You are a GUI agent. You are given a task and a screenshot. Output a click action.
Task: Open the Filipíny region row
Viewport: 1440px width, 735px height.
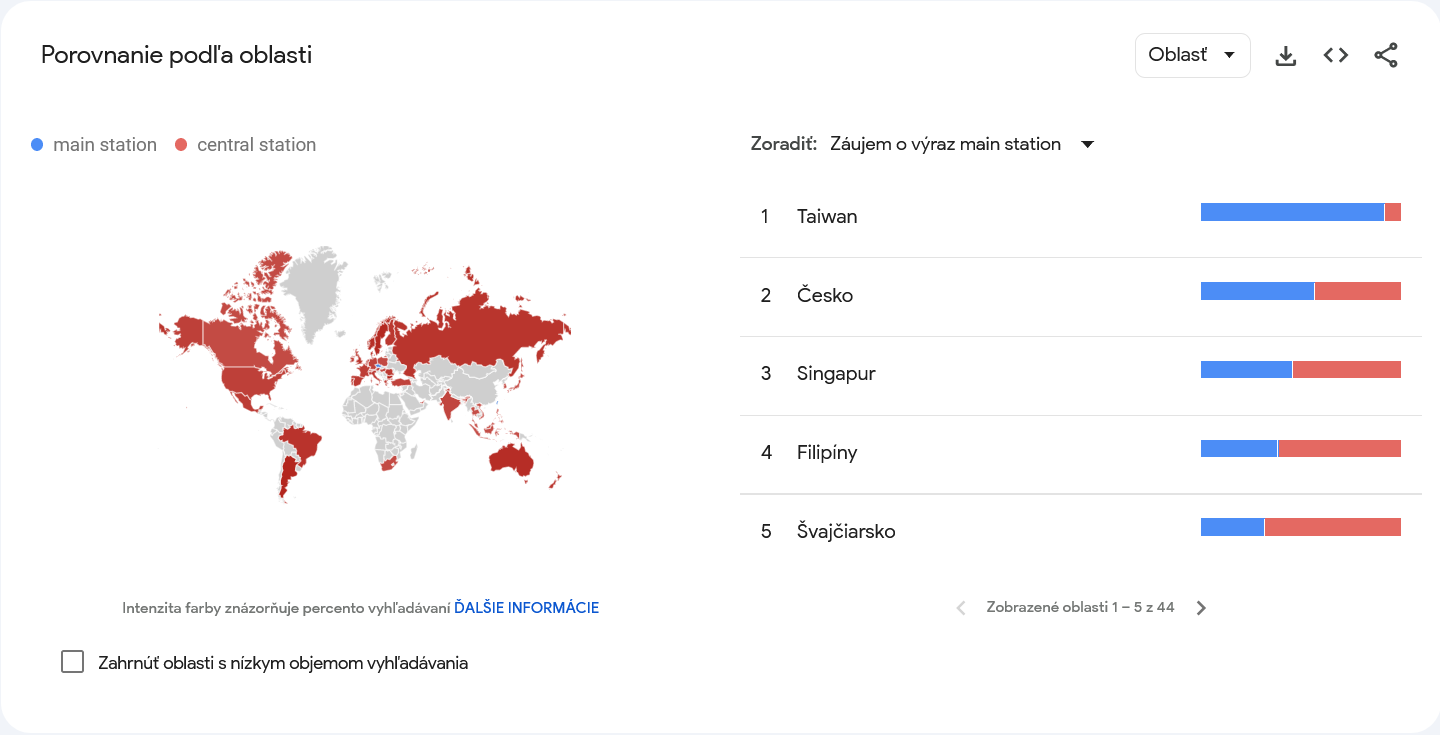(x=827, y=453)
